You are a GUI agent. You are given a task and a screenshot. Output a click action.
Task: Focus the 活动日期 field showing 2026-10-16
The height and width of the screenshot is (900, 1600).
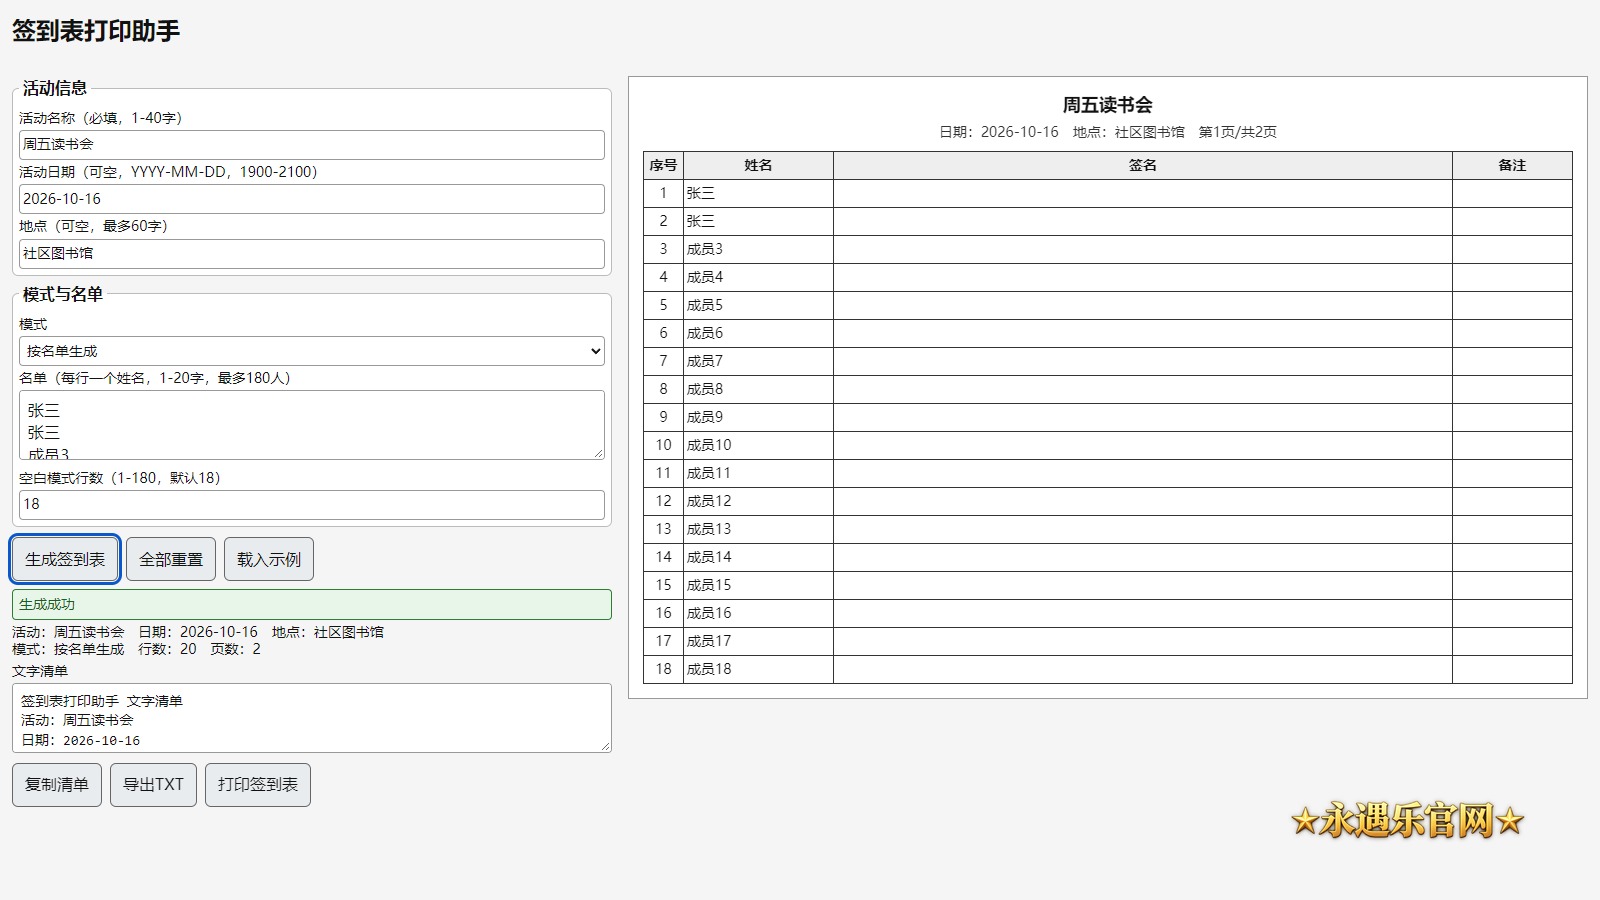[x=312, y=199]
